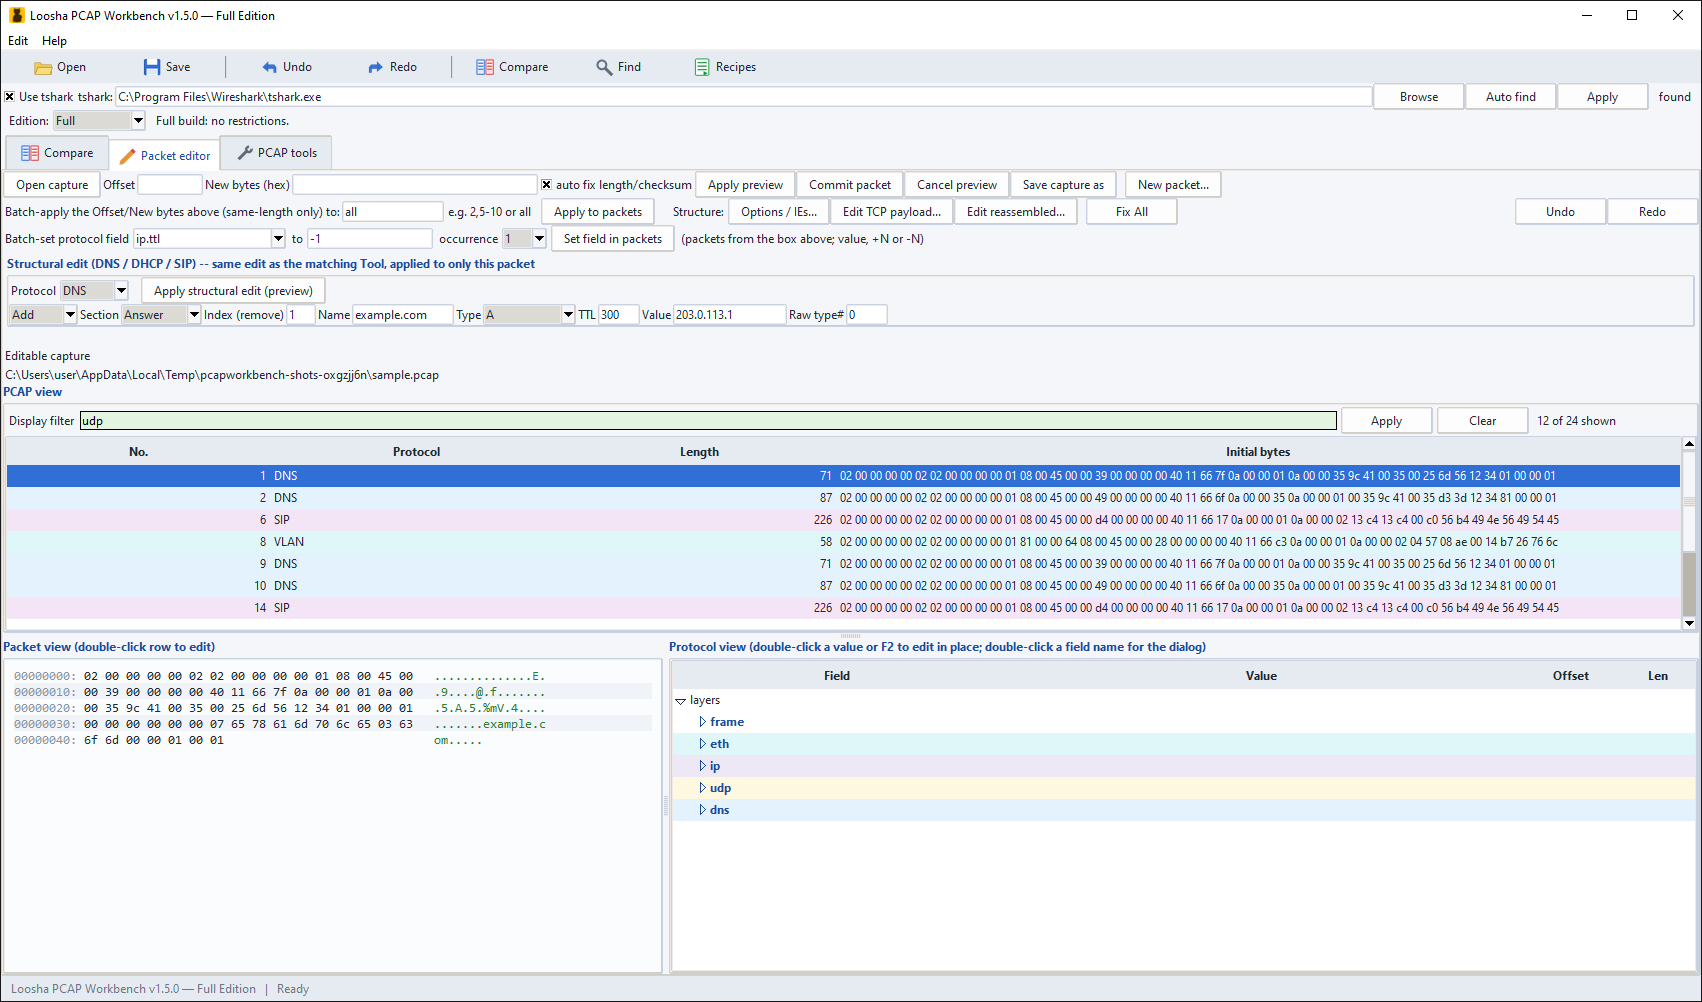Click the New bytes (hex) input
This screenshot has height=1002, width=1702.
(415, 185)
